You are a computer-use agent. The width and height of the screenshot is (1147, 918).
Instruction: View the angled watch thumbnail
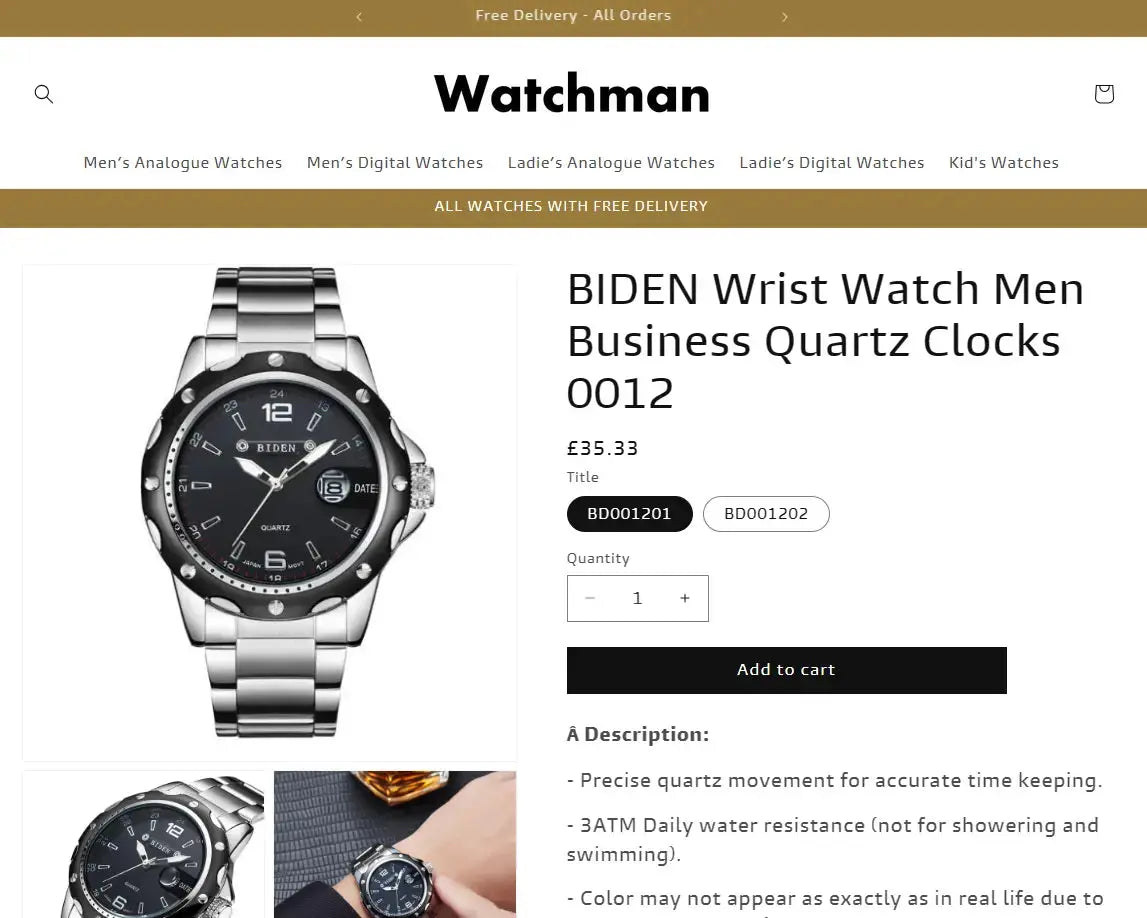point(144,844)
